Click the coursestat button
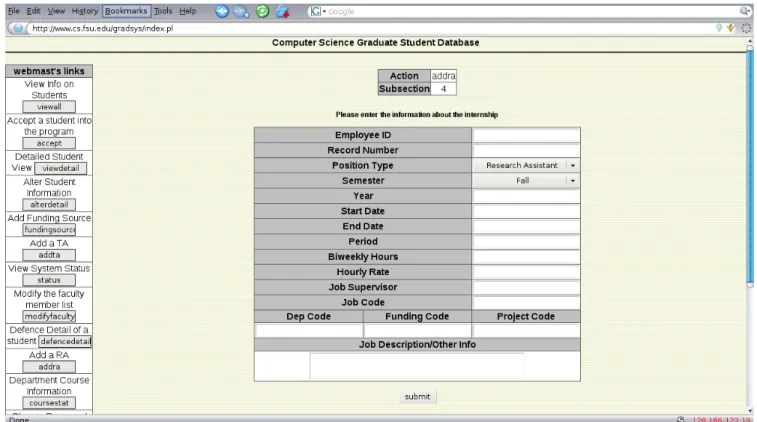Screen dimensions: 757x422 (x=49, y=403)
